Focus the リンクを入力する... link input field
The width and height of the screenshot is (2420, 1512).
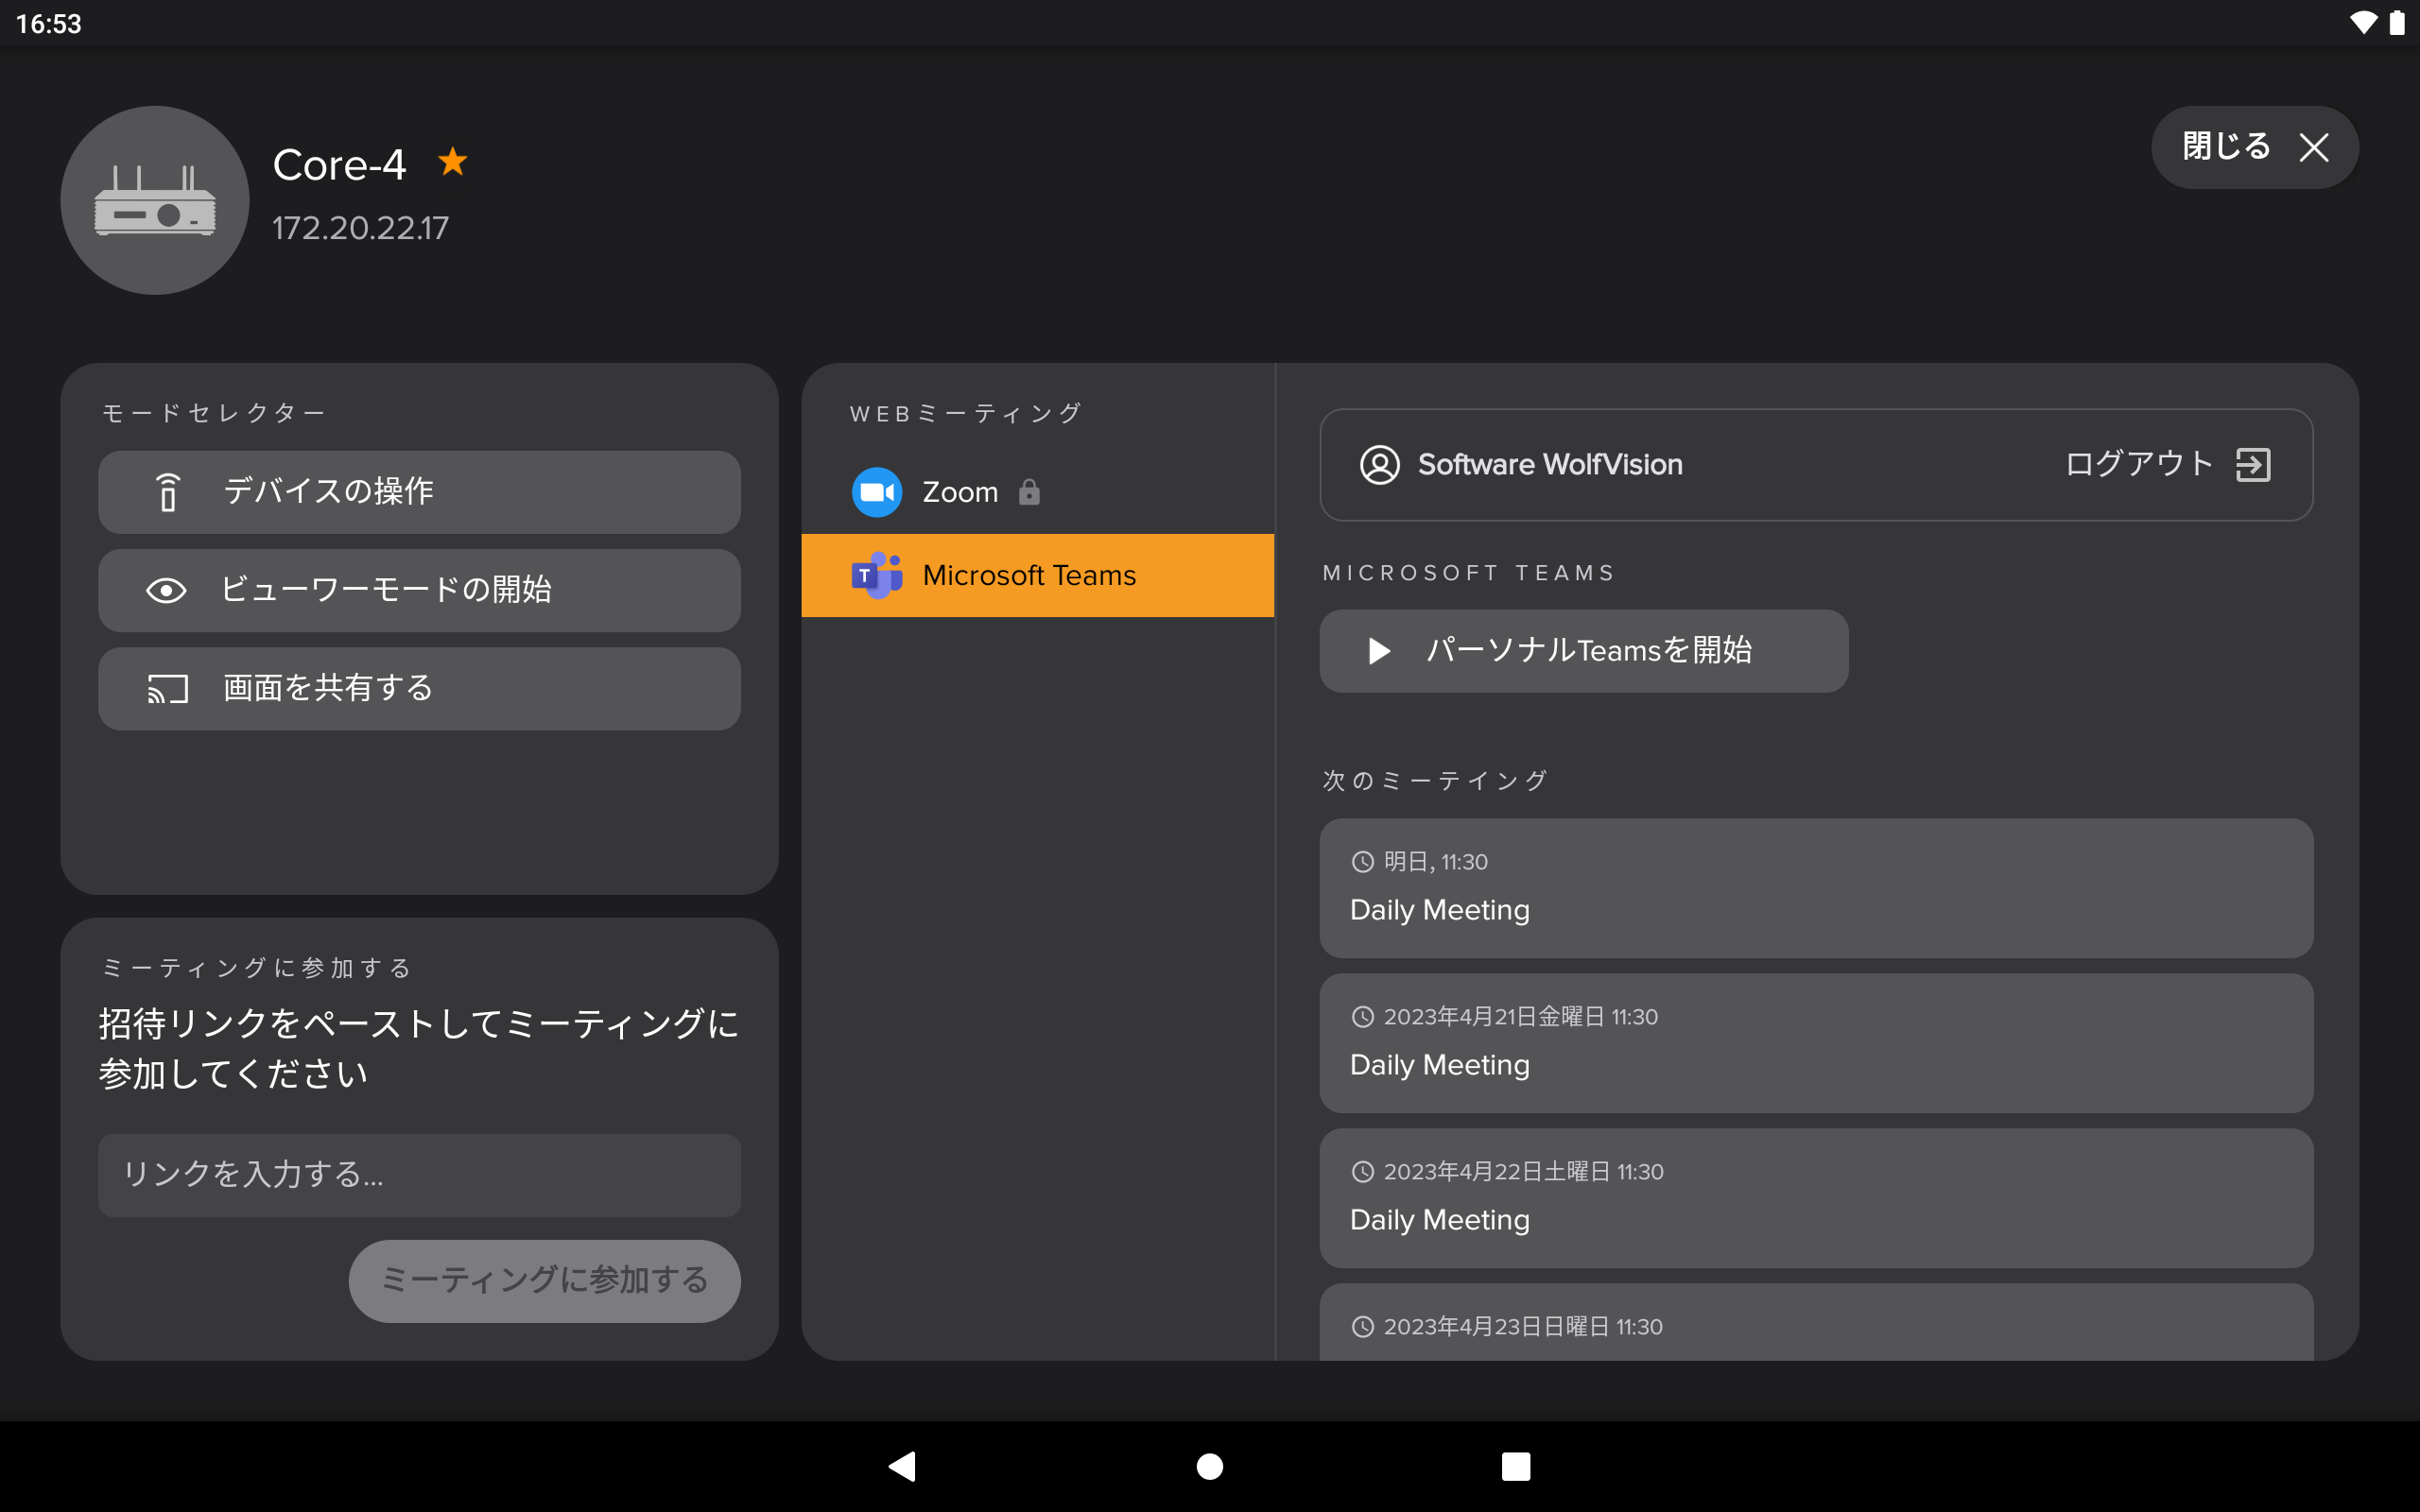(419, 1175)
